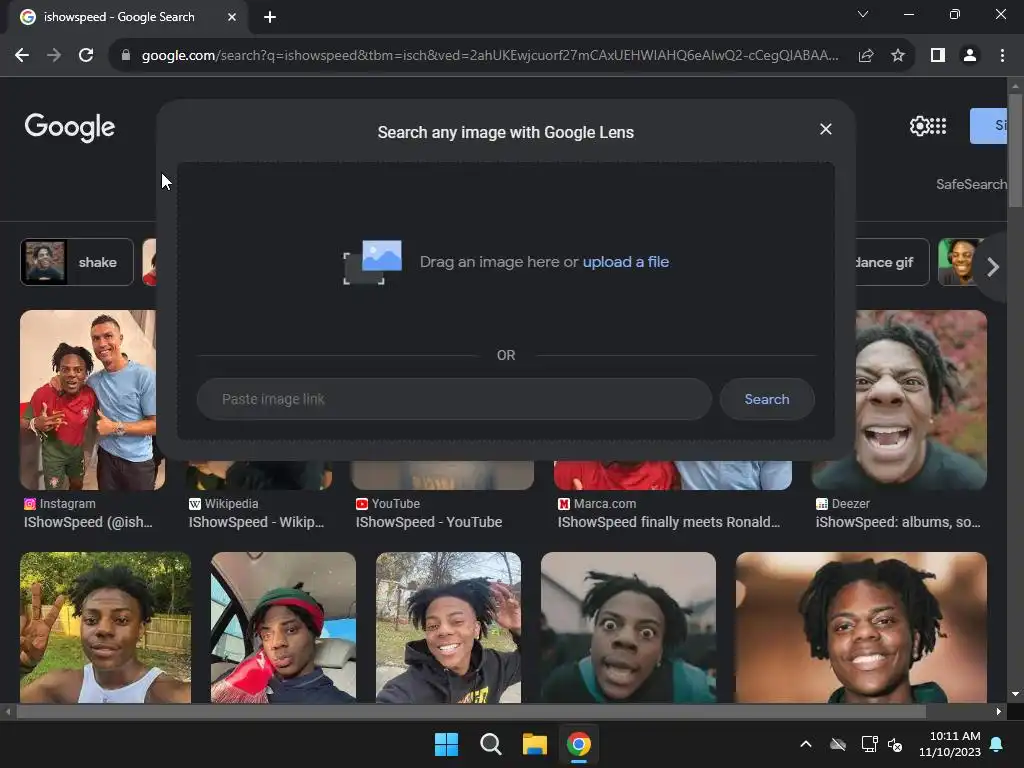Click the blue Sign in button
The width and height of the screenshot is (1024, 768).
click(989, 126)
